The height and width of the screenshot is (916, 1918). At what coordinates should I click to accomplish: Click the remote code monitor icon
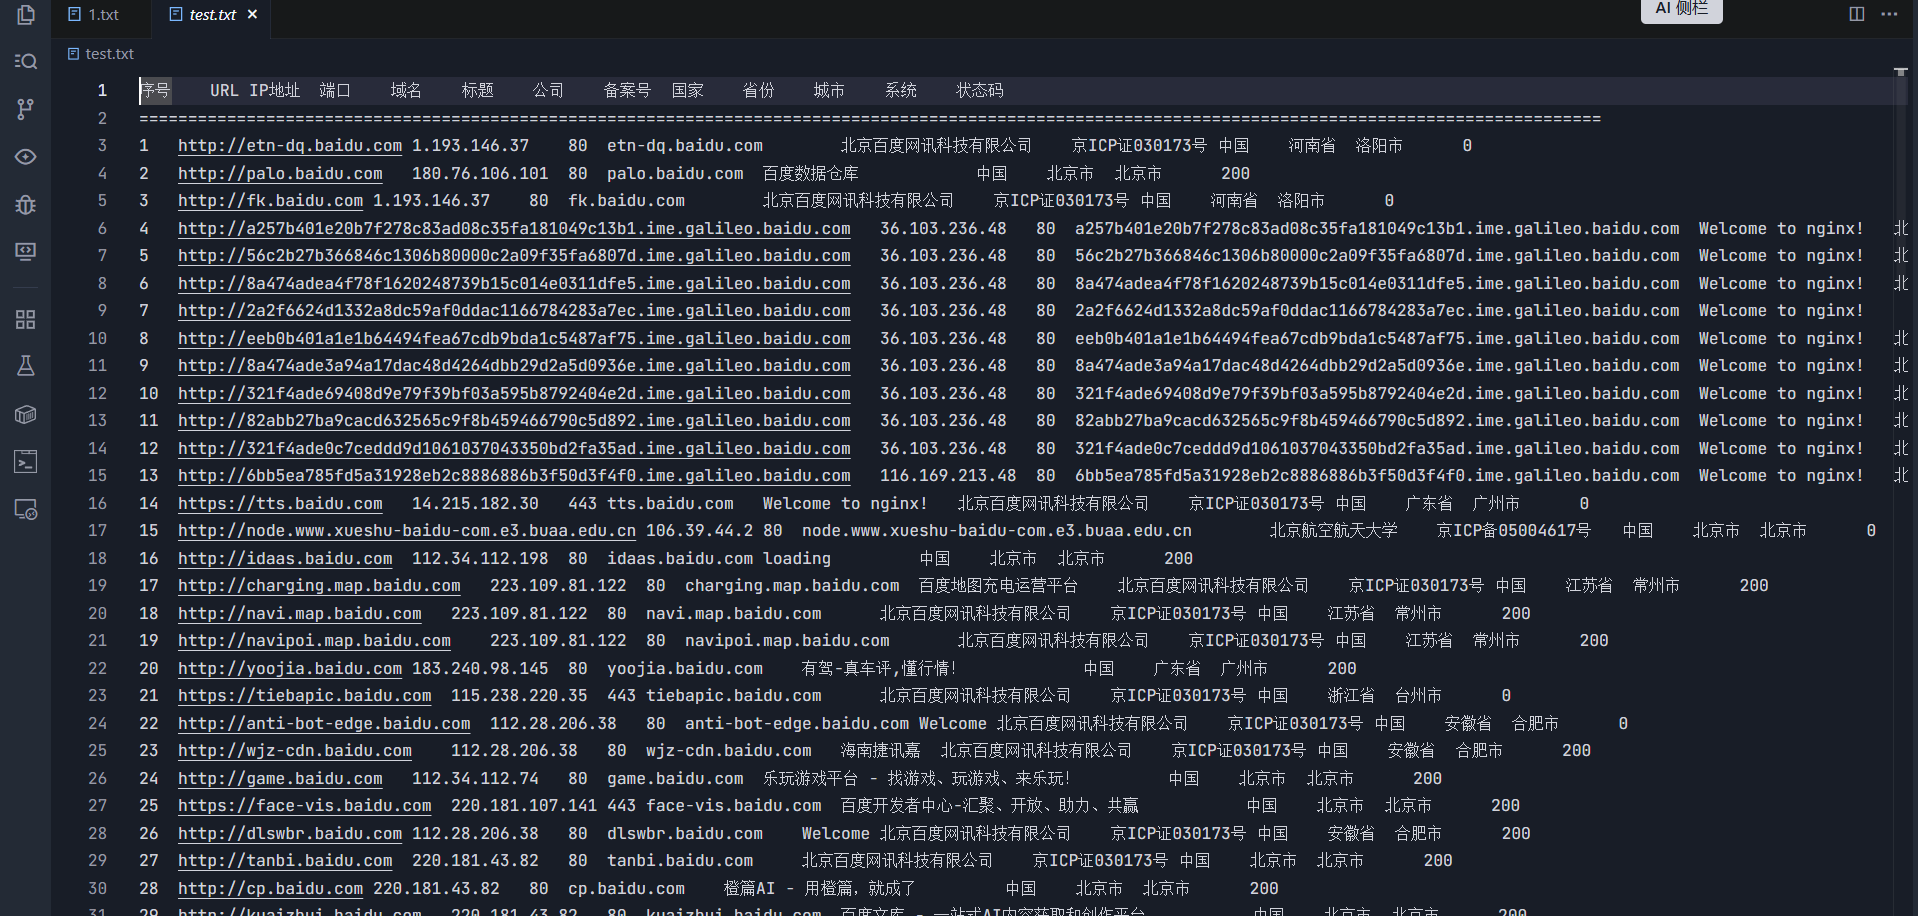pos(26,509)
